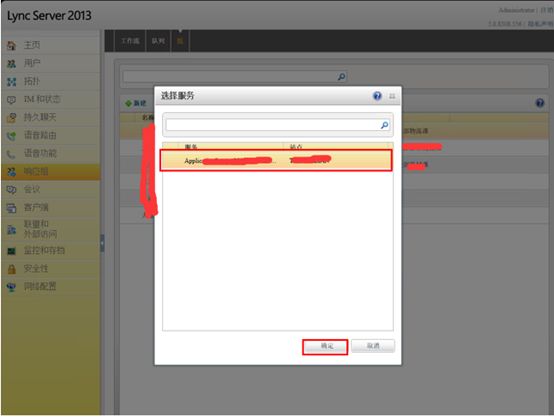Close the 选择服务 dialog
This screenshot has height=417, width=554.
tap(392, 96)
